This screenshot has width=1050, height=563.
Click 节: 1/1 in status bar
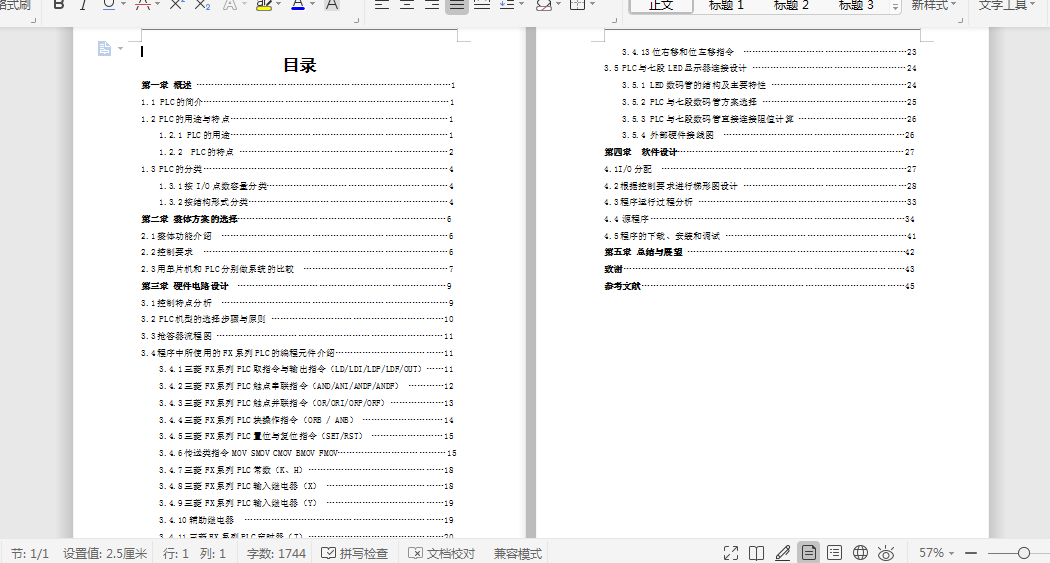(x=29, y=553)
